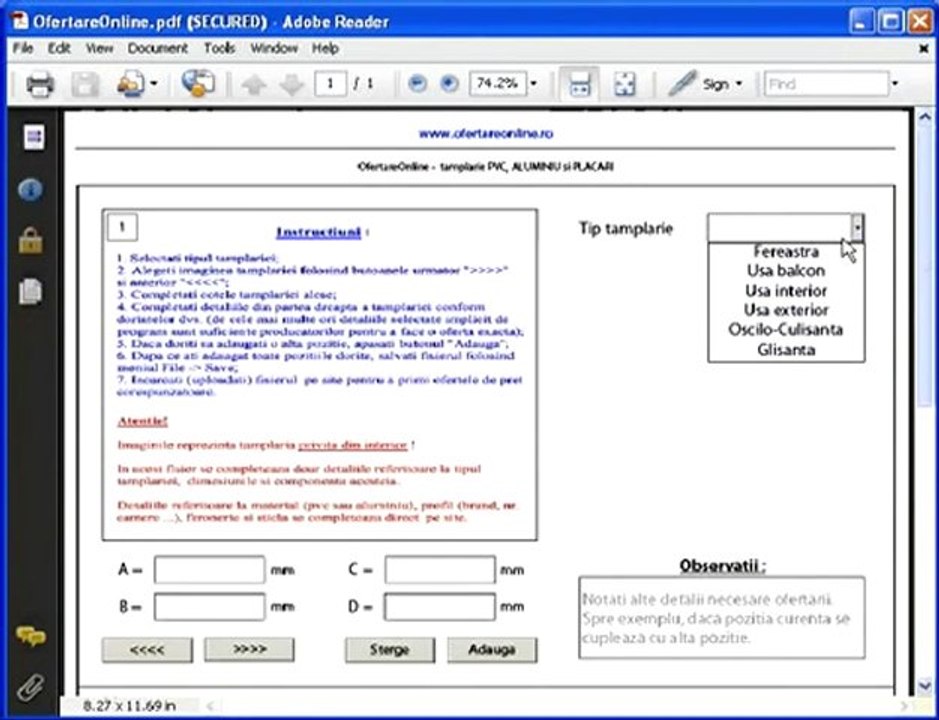Image resolution: width=939 pixels, height=720 pixels.
Task: Click the Tip tamplarie label
Action: (626, 228)
